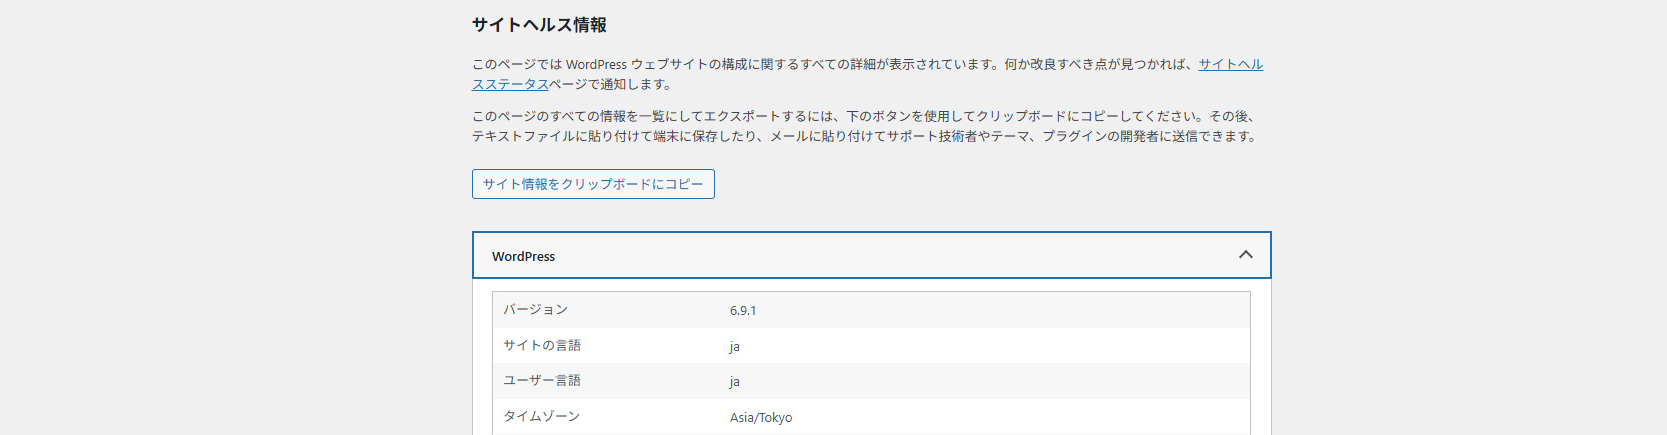Image resolution: width=1667 pixels, height=435 pixels.
Task: Click the WordPress title in accordion header
Action: [x=523, y=257]
